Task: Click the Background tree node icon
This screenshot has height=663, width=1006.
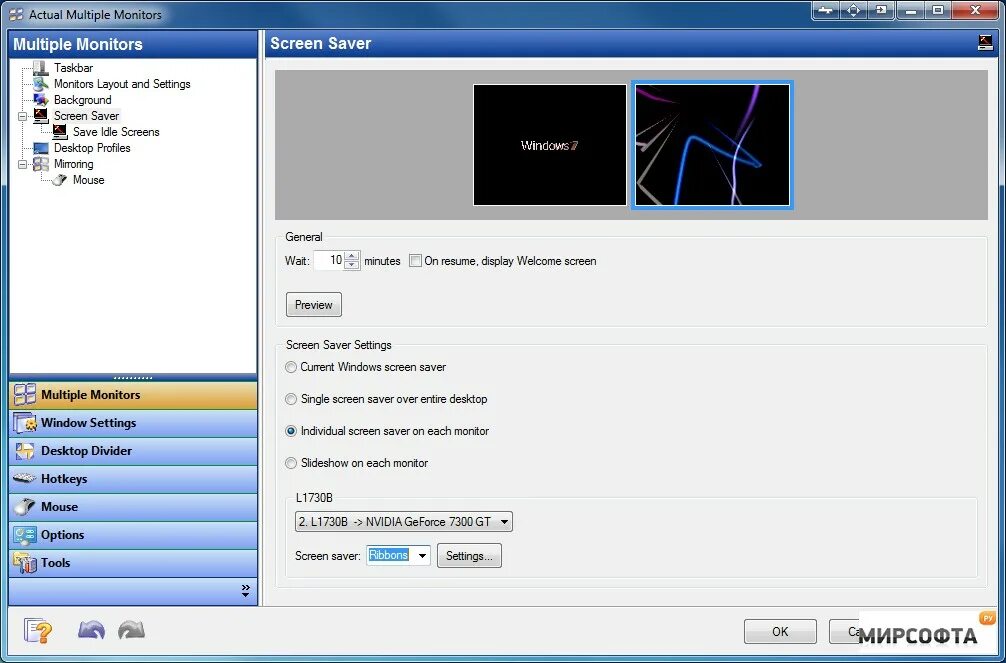Action: pos(40,99)
